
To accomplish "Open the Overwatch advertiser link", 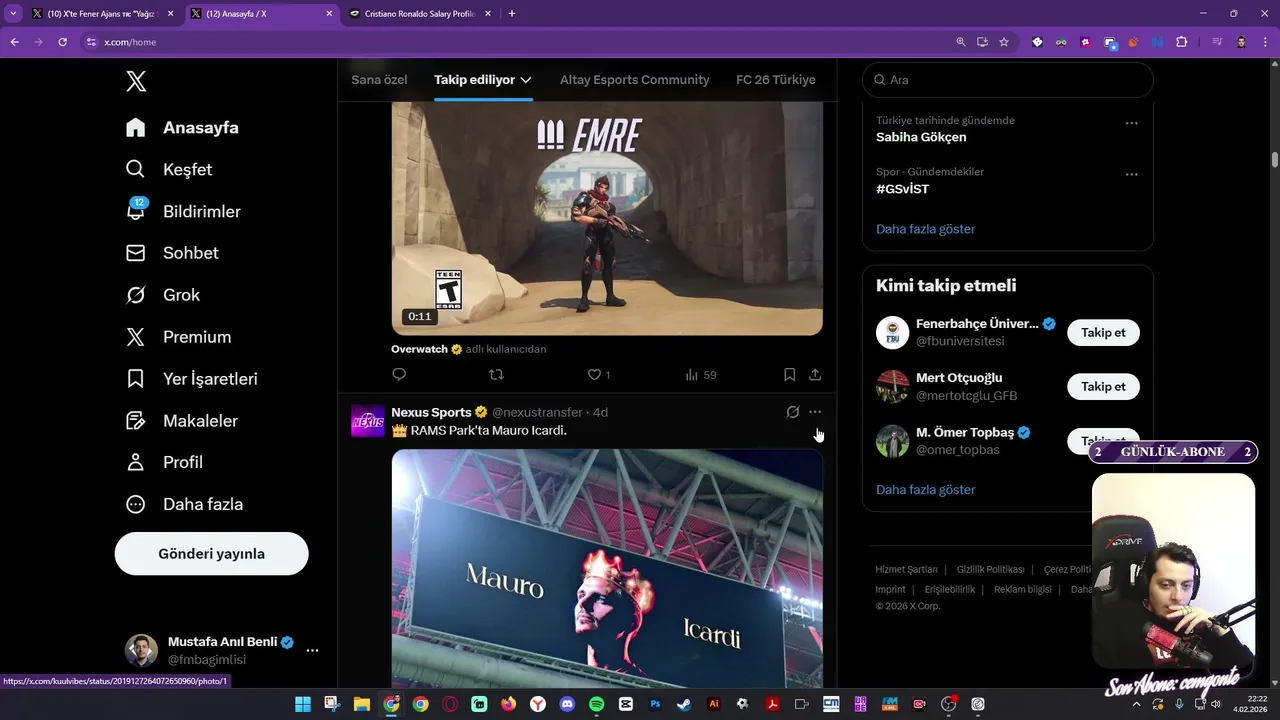I will (419, 349).
